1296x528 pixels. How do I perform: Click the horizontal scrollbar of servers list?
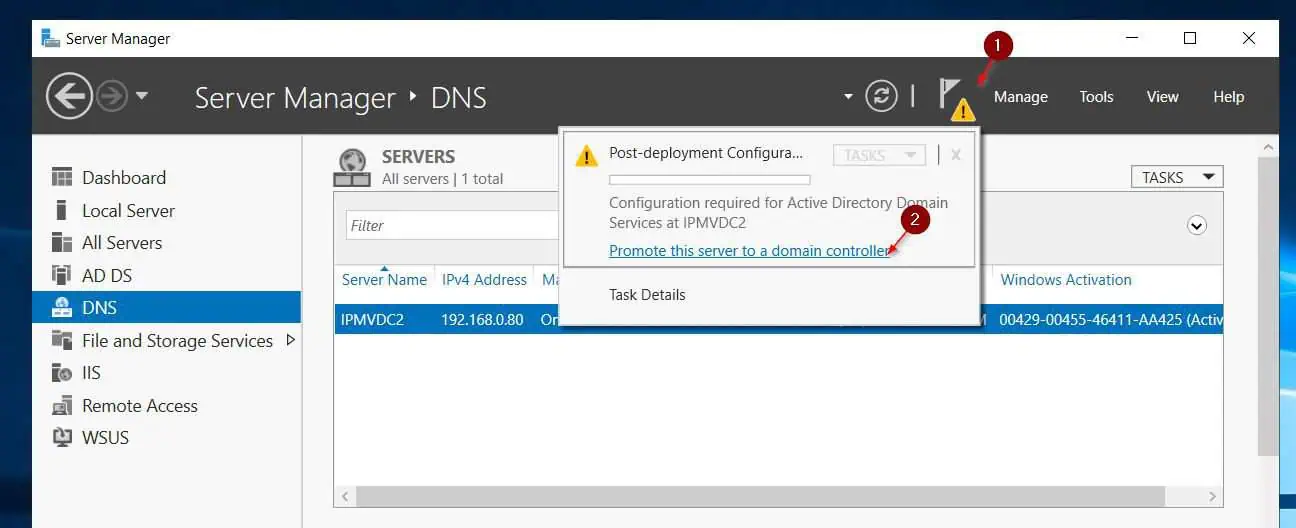[x=760, y=496]
